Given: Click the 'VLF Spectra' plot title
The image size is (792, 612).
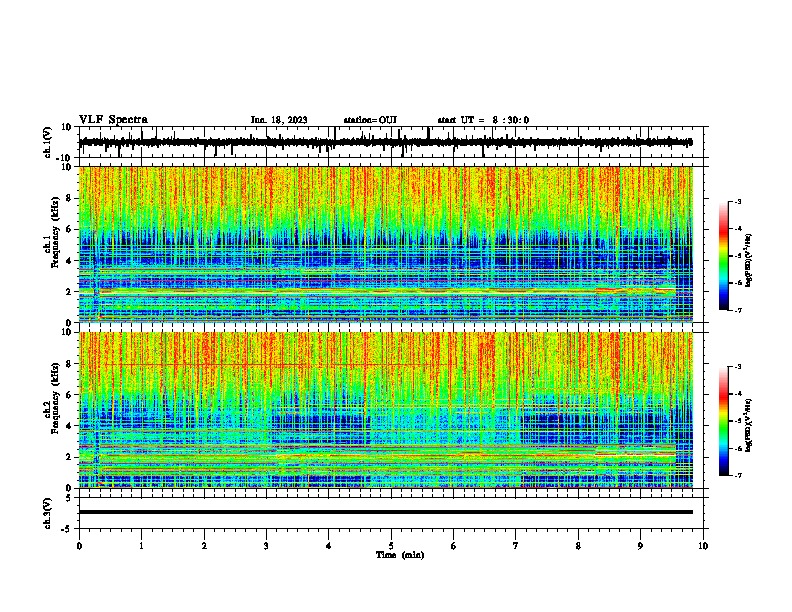Looking at the screenshot, I should (113, 120).
